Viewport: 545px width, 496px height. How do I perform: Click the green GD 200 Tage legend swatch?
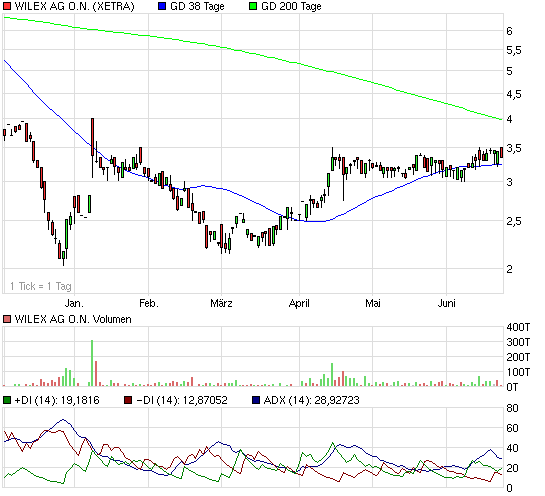point(253,6)
